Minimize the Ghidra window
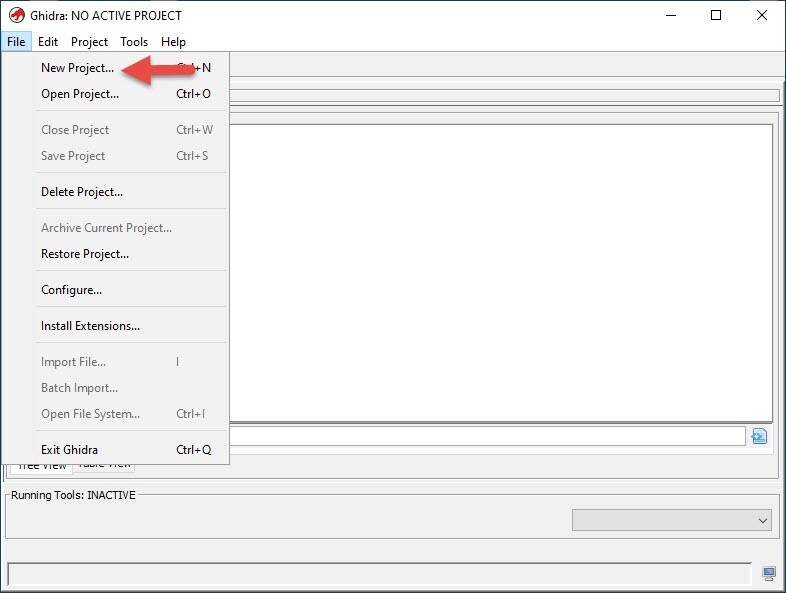This screenshot has width=786, height=593. click(x=670, y=15)
